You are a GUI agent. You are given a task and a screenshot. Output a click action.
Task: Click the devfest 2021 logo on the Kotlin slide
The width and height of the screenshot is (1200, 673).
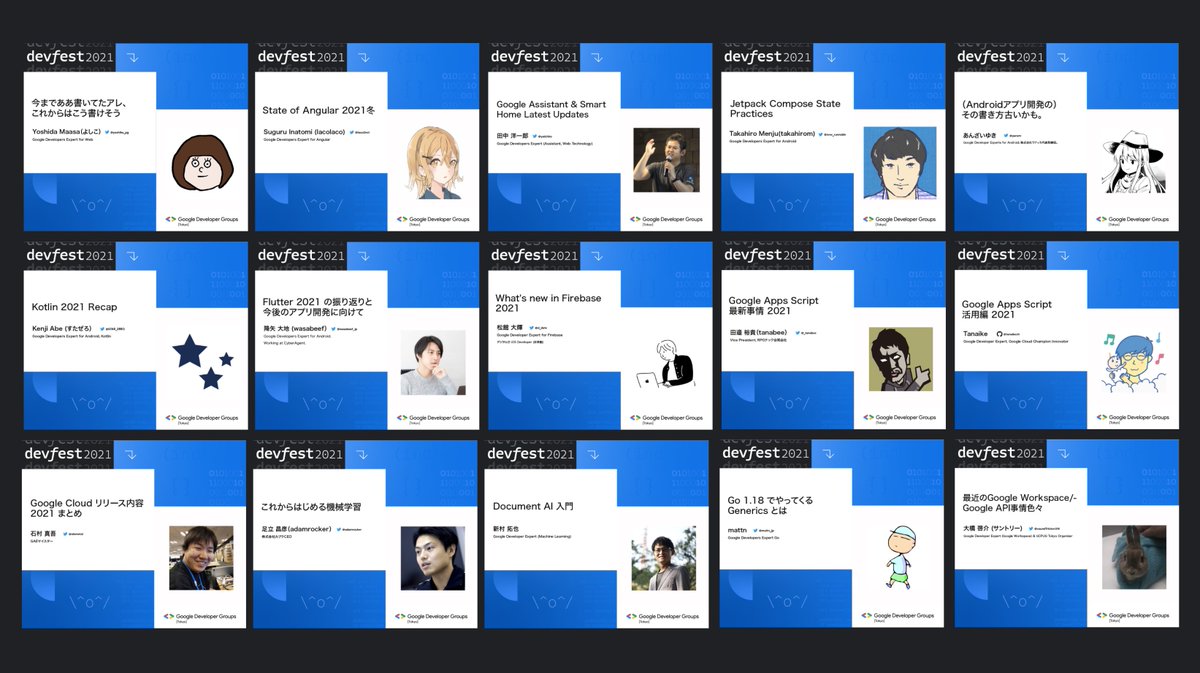click(69, 255)
